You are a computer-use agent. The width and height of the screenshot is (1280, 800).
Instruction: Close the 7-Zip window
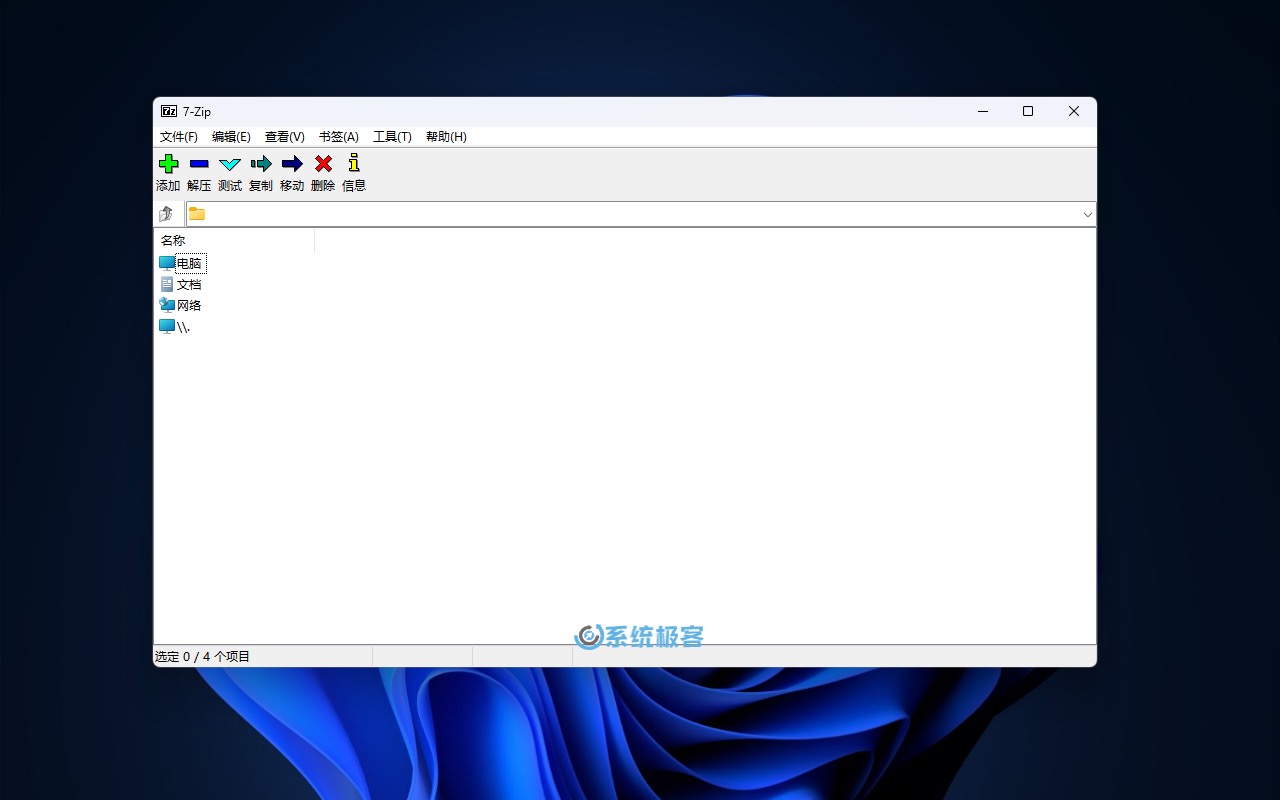(x=1074, y=112)
